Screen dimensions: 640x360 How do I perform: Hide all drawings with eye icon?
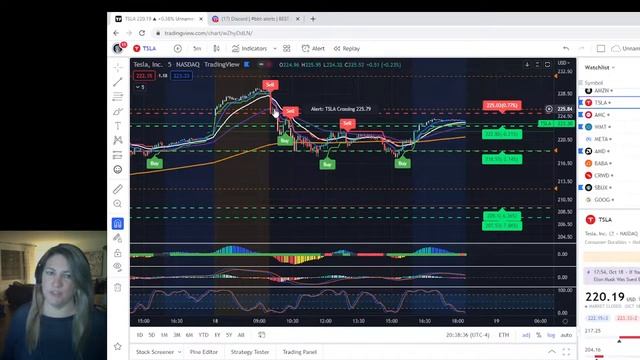click(x=118, y=267)
